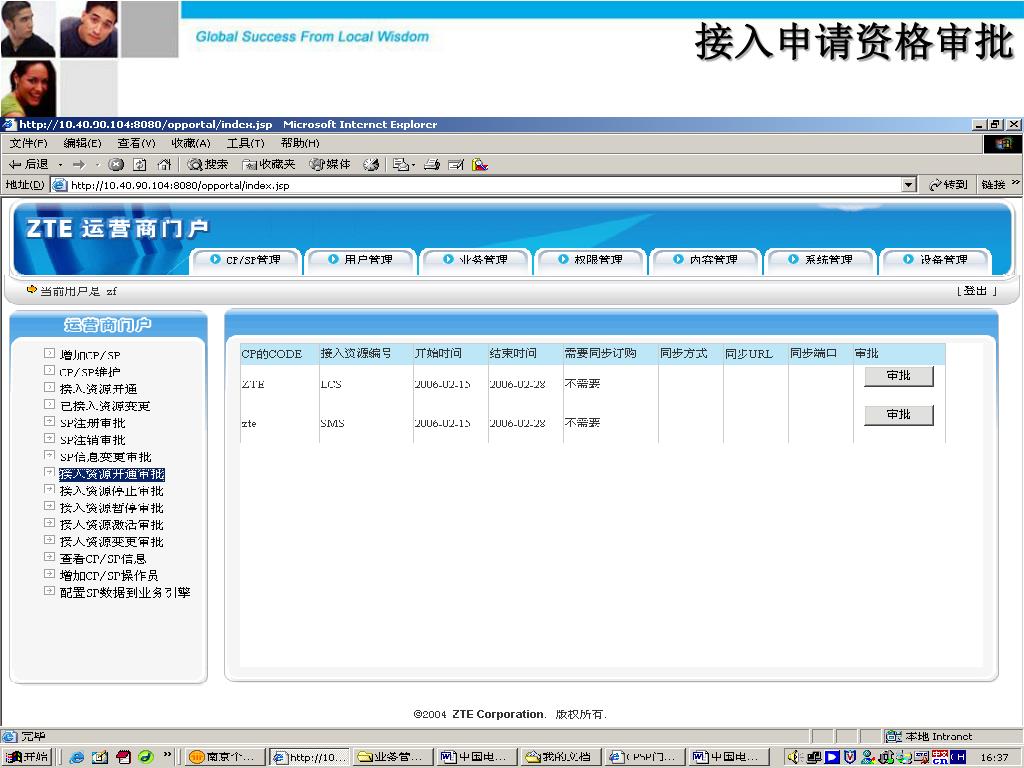Open 已接入资源变更 in the sidebar
This screenshot has height=768, width=1024.
(105, 406)
